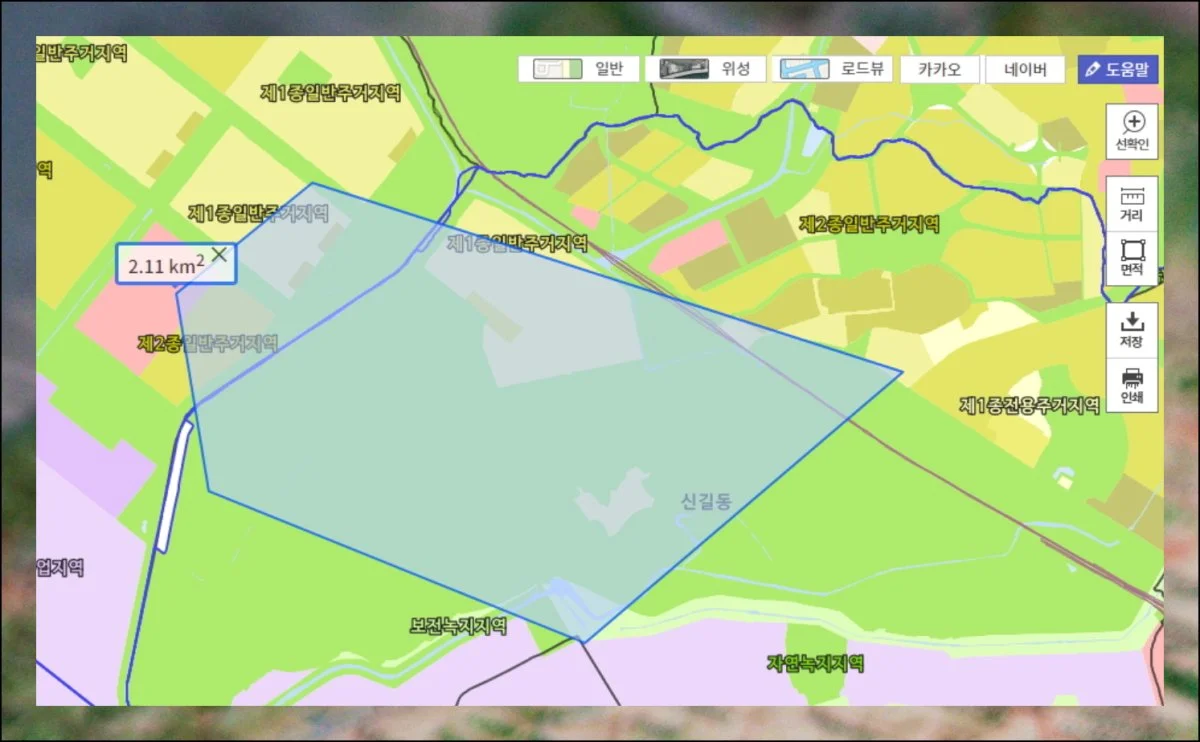
Task: Click the 저장 save download icon
Action: click(x=1132, y=329)
